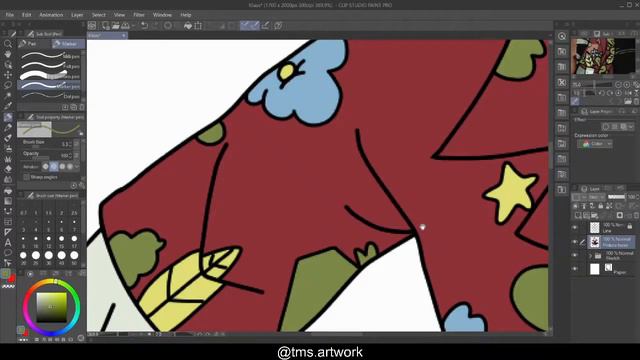Open the Save icon's dropdown arrow
The width and height of the screenshot is (640, 360).
click(x=133, y=26)
